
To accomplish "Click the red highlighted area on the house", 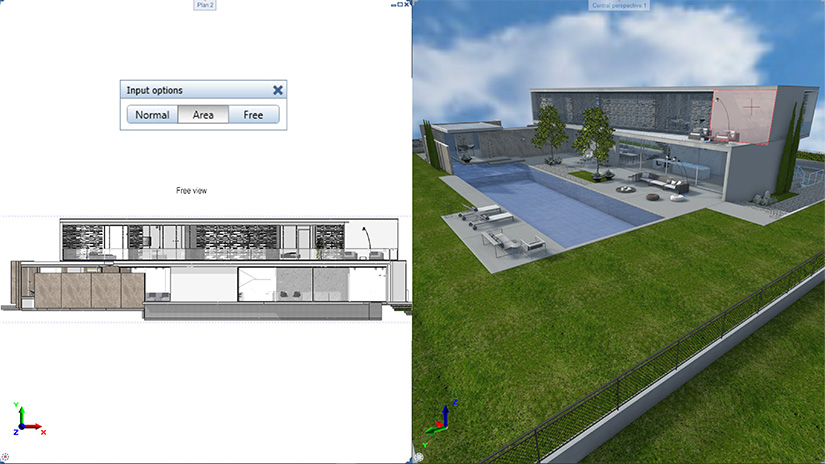I will tap(743, 116).
